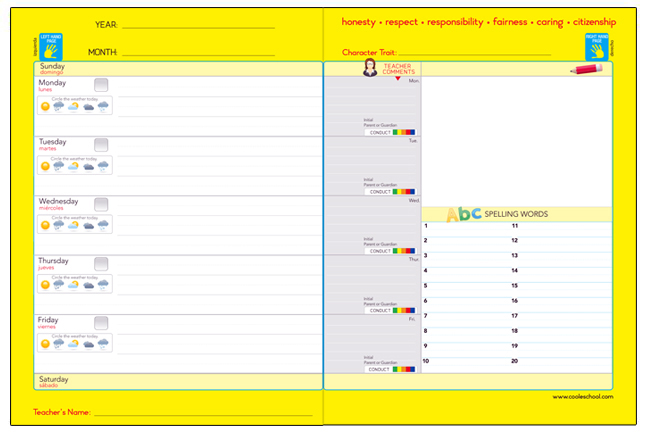Check the Wednesday checkbox
The height and width of the screenshot is (432, 648).
[101, 205]
